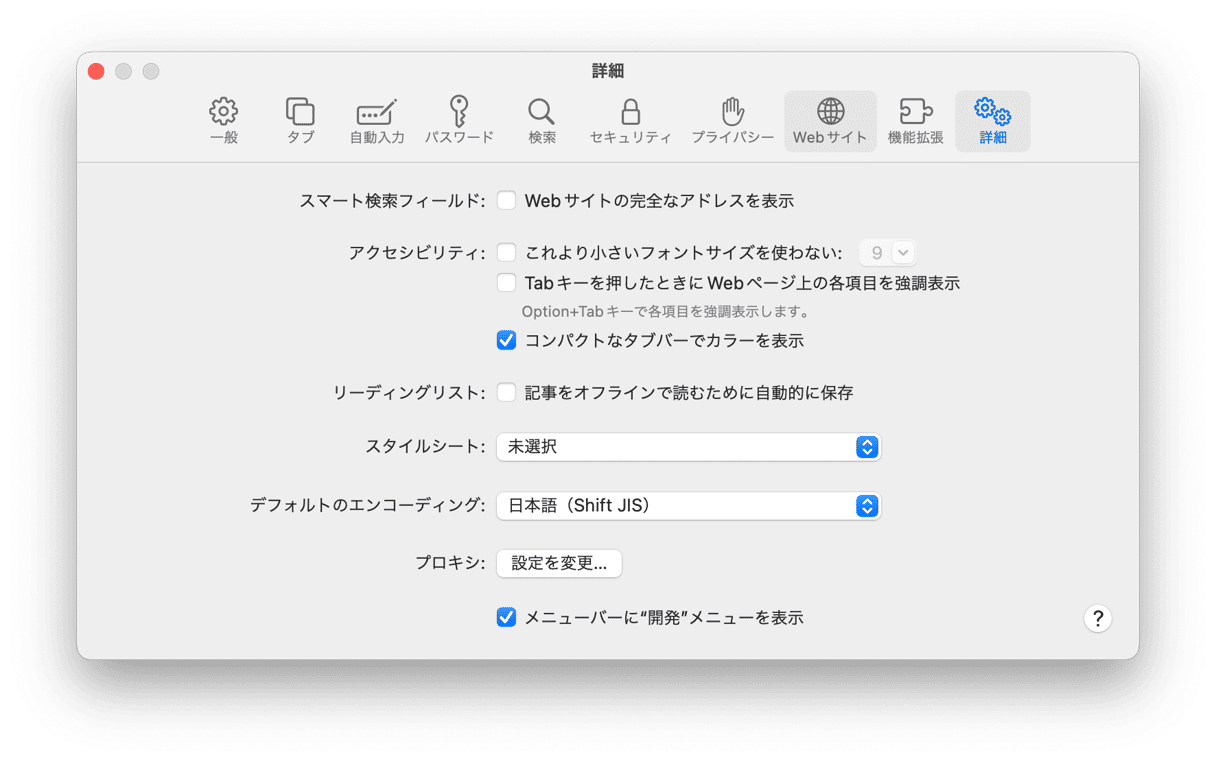The image size is (1216, 761).
Task: Click the リーディングリスト label
Action: tap(409, 393)
